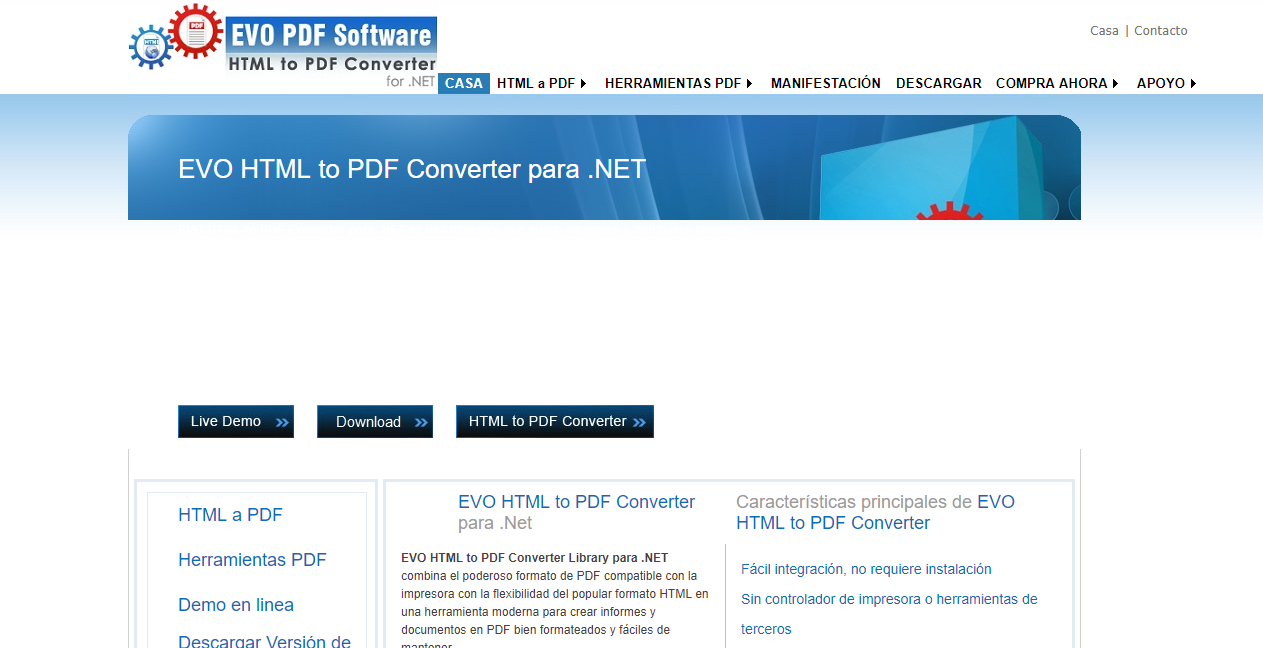Click the chevron on HTML to PDF Converter button
The height and width of the screenshot is (648, 1263).
pyautogui.click(x=640, y=423)
